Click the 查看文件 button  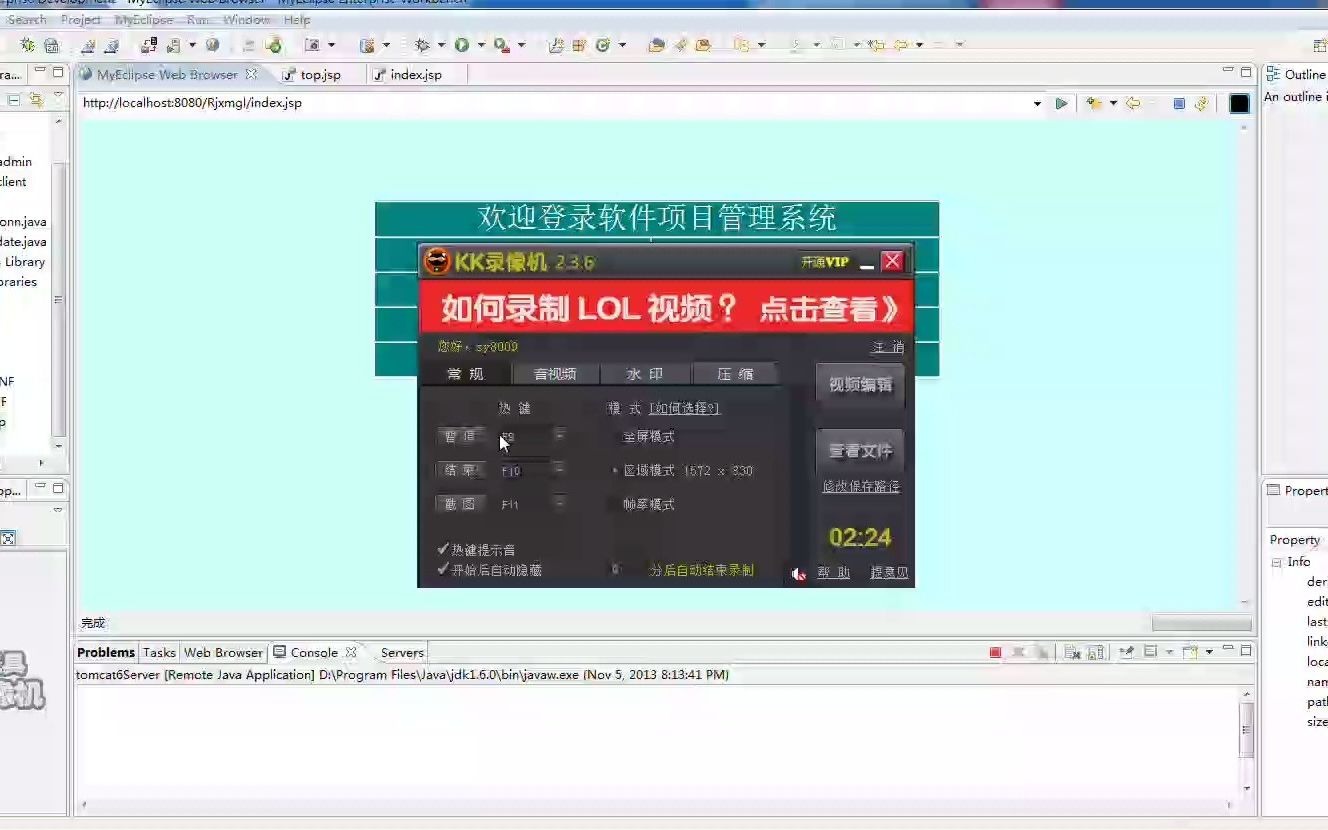tap(860, 451)
